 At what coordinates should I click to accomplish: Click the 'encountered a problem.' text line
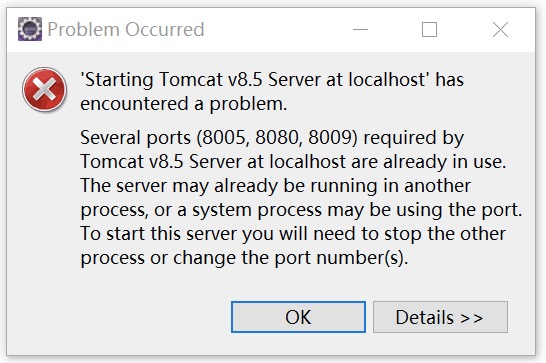pos(184,104)
